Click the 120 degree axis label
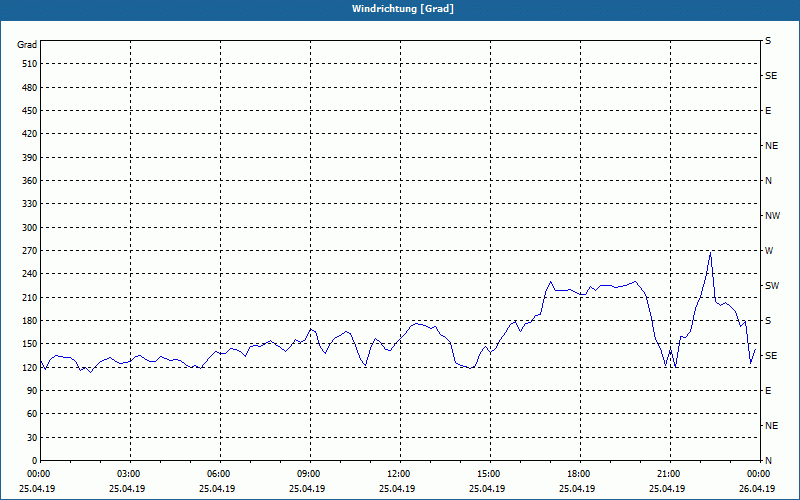 [x=30, y=367]
